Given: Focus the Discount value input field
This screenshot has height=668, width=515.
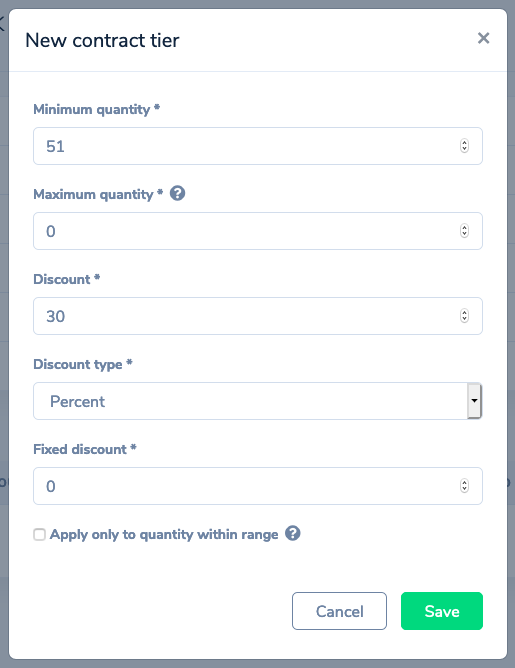Looking at the screenshot, I should pos(258,316).
